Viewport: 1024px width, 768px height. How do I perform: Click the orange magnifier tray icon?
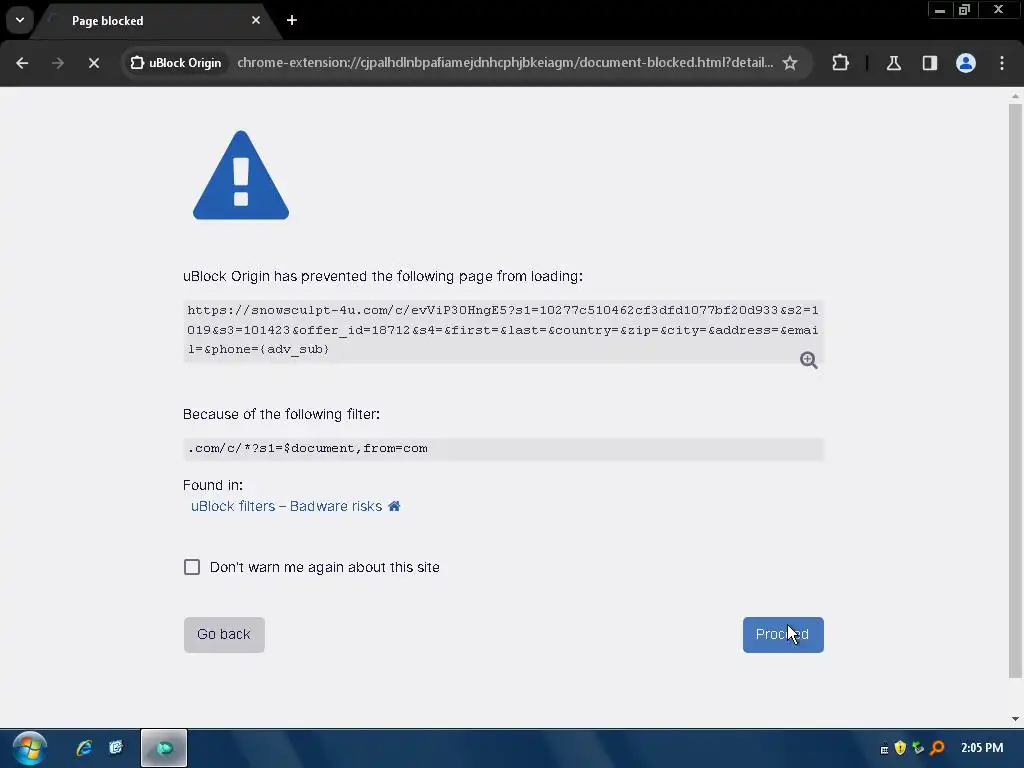(937, 748)
